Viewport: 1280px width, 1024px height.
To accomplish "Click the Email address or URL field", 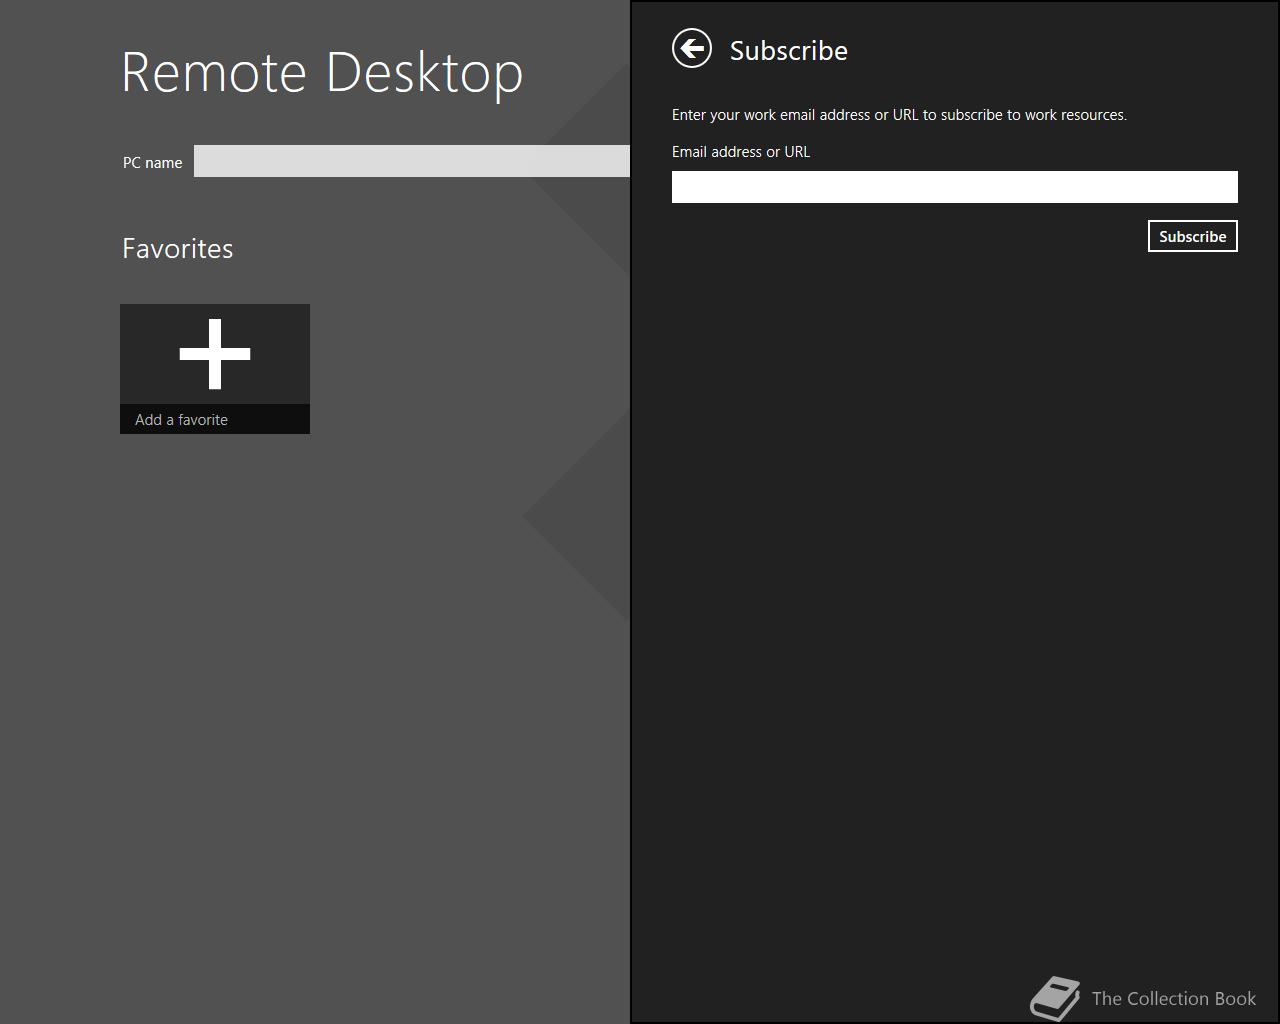I will point(954,187).
